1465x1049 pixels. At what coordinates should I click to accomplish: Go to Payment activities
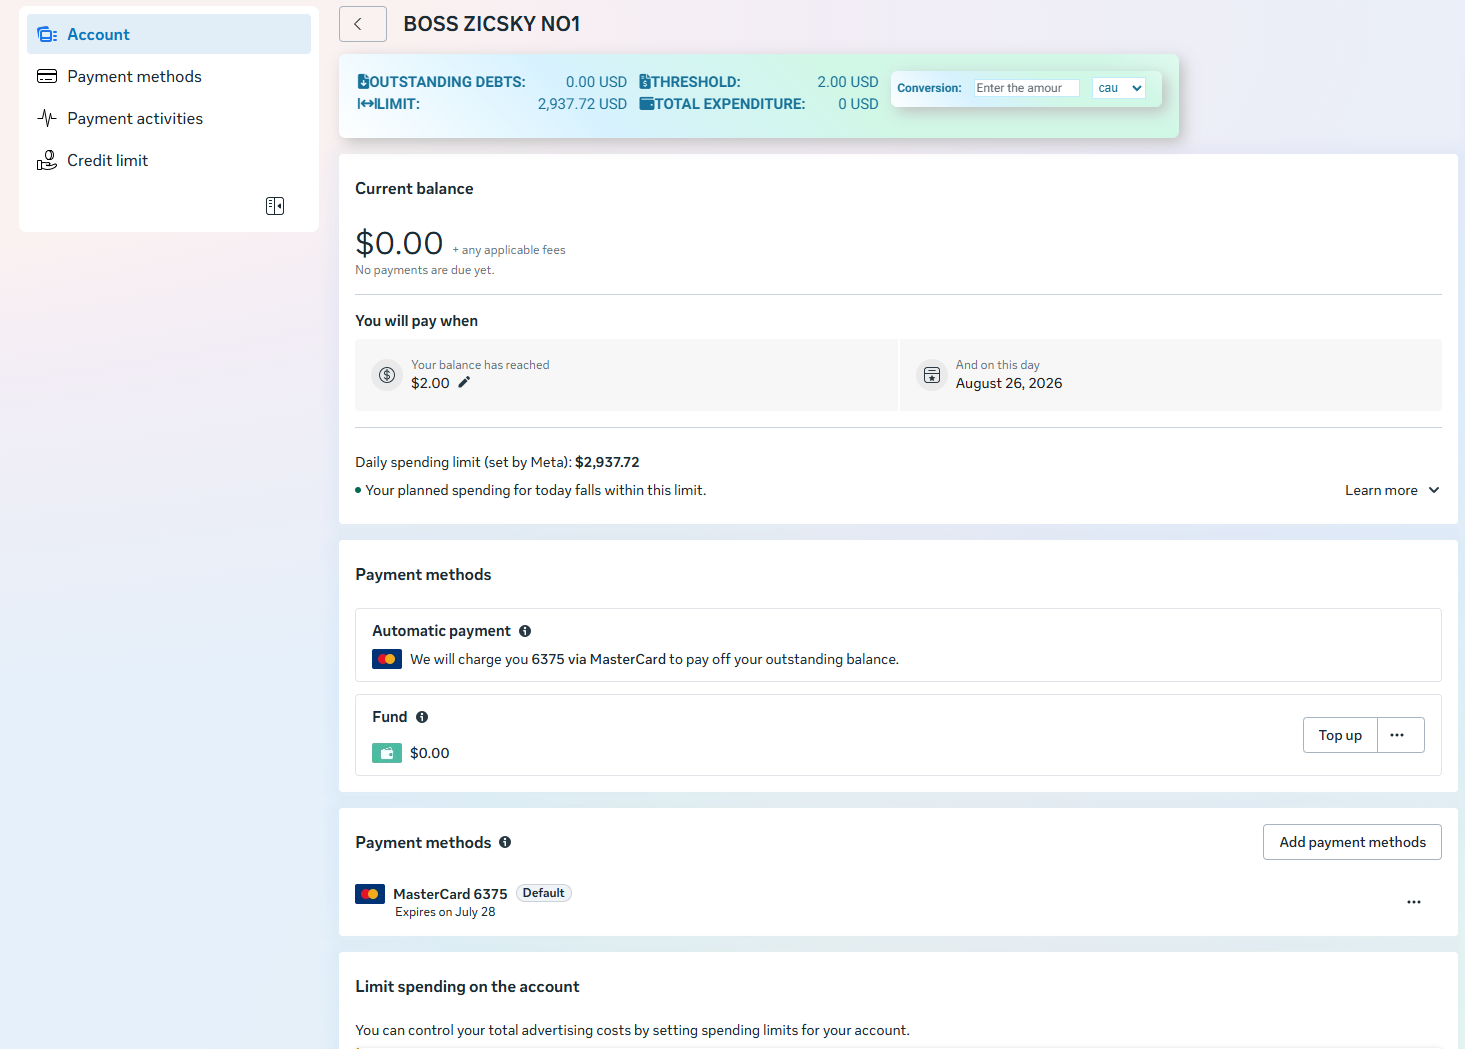coord(169,118)
